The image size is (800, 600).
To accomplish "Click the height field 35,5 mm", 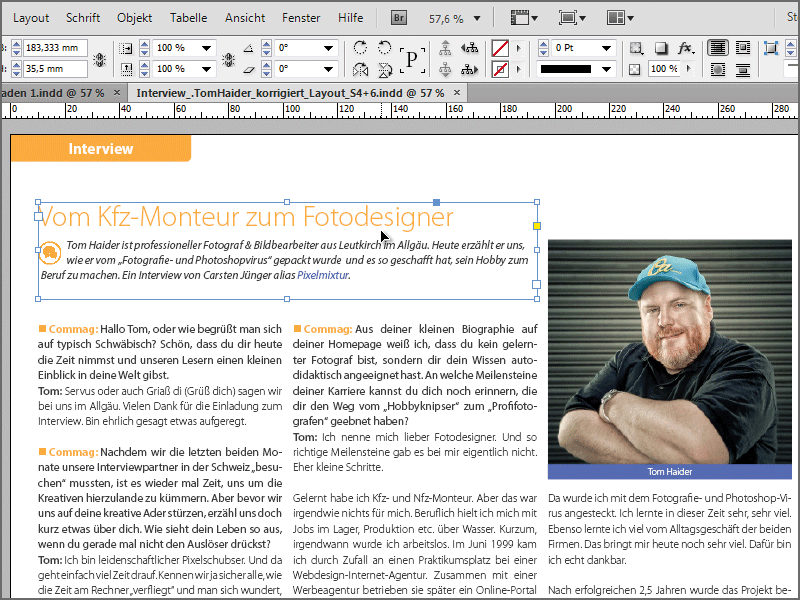I will click(x=55, y=68).
